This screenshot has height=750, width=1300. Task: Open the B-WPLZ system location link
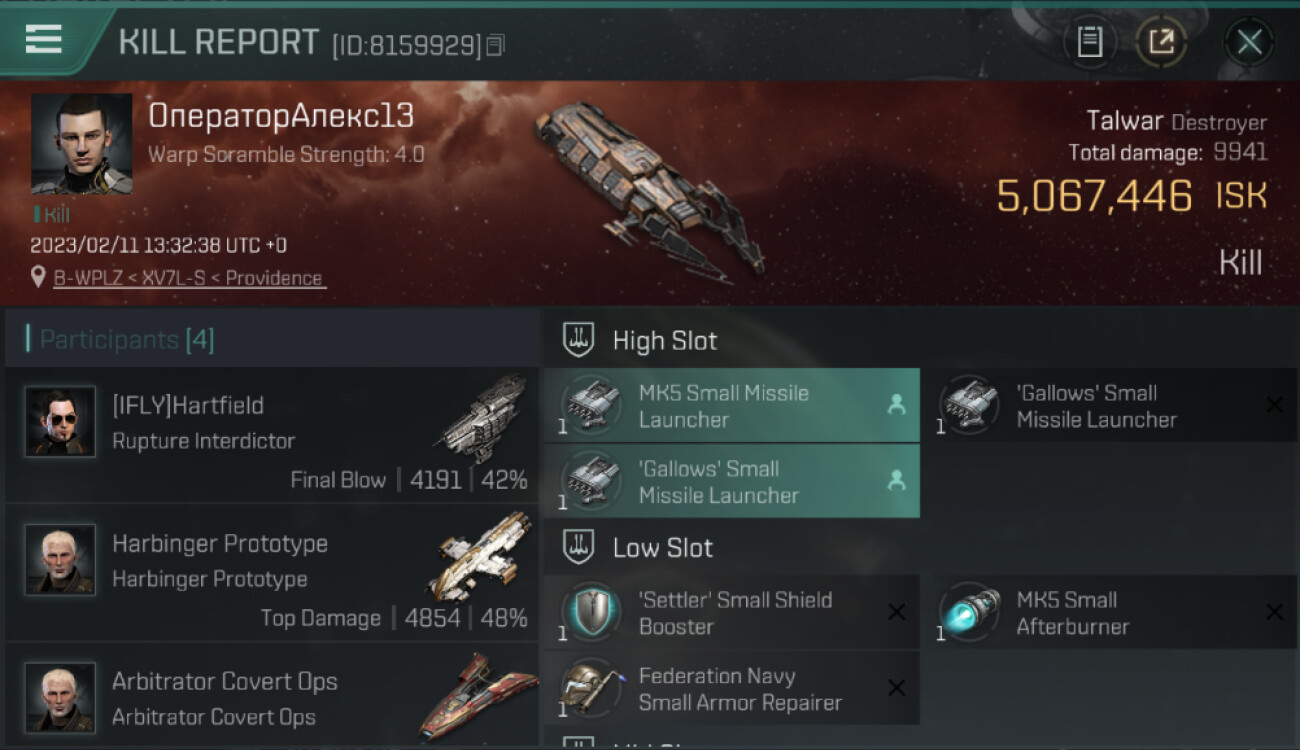pos(190,278)
